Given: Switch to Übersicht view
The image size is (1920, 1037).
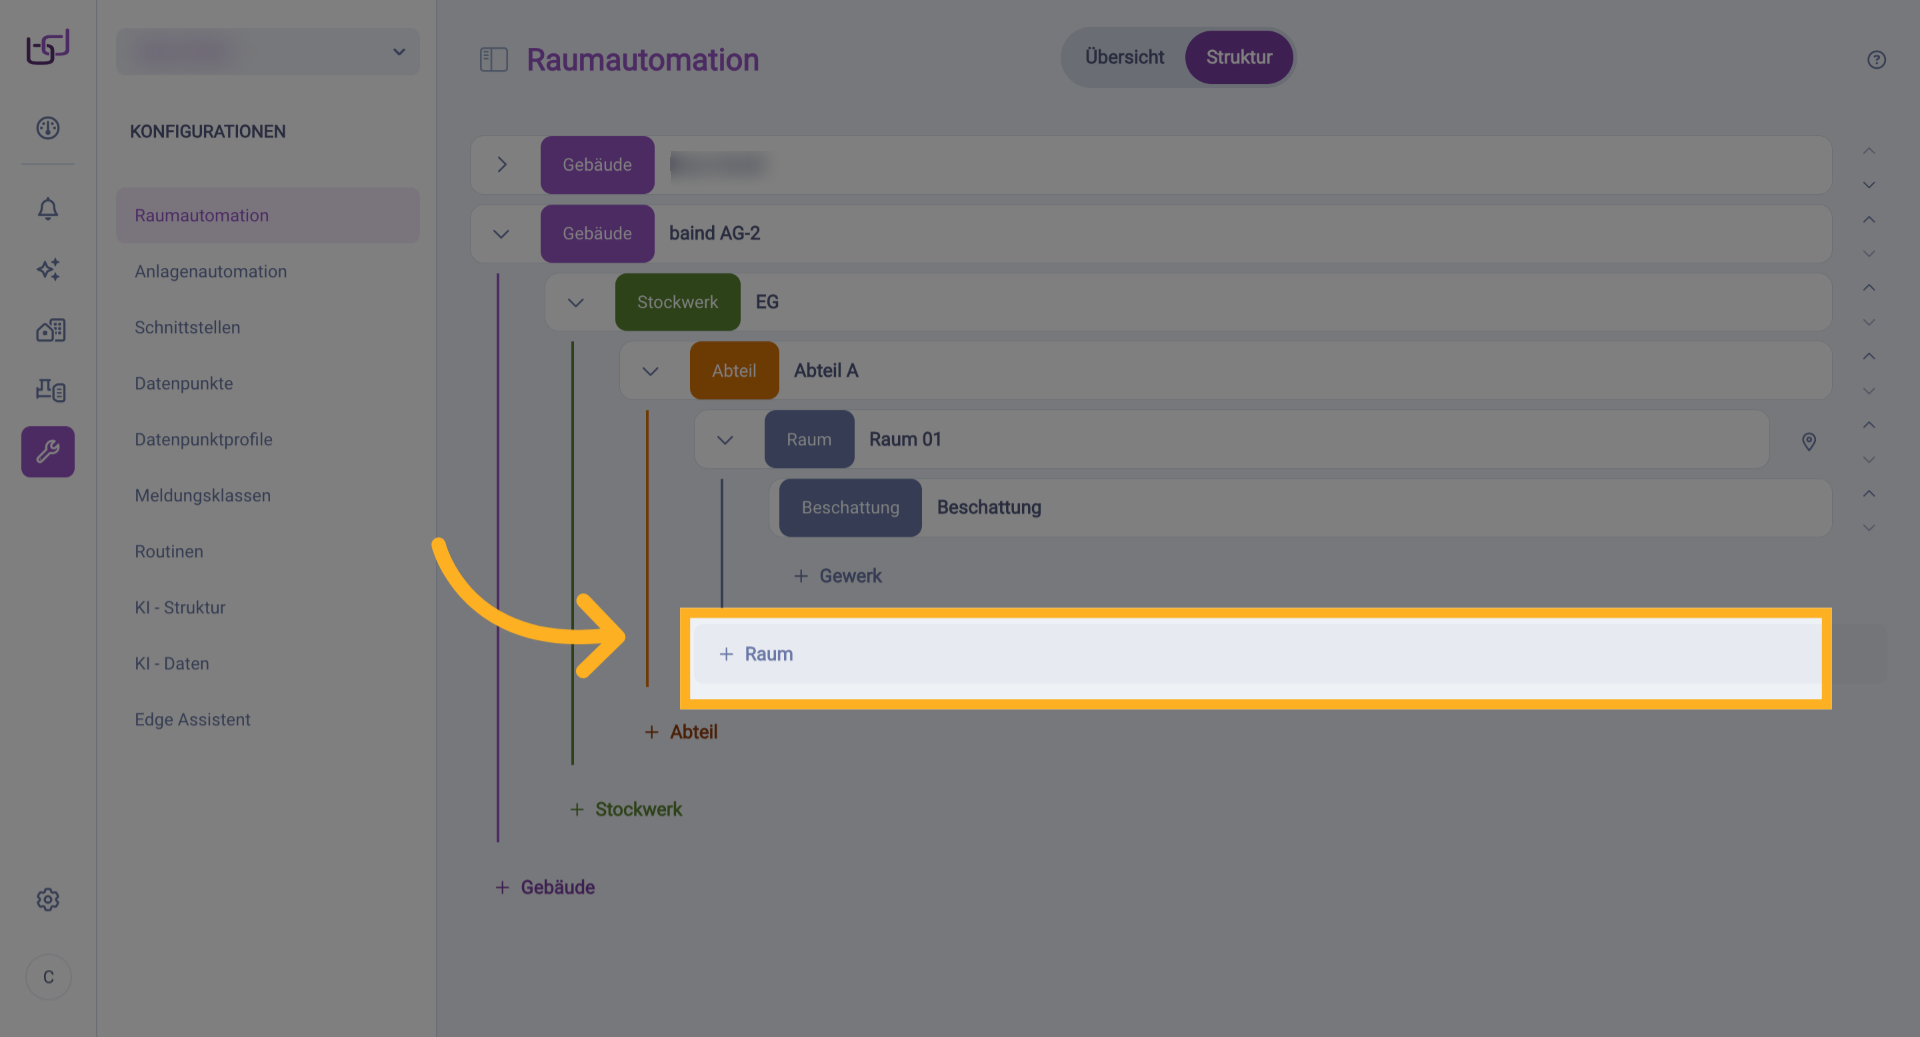Looking at the screenshot, I should click(1124, 58).
